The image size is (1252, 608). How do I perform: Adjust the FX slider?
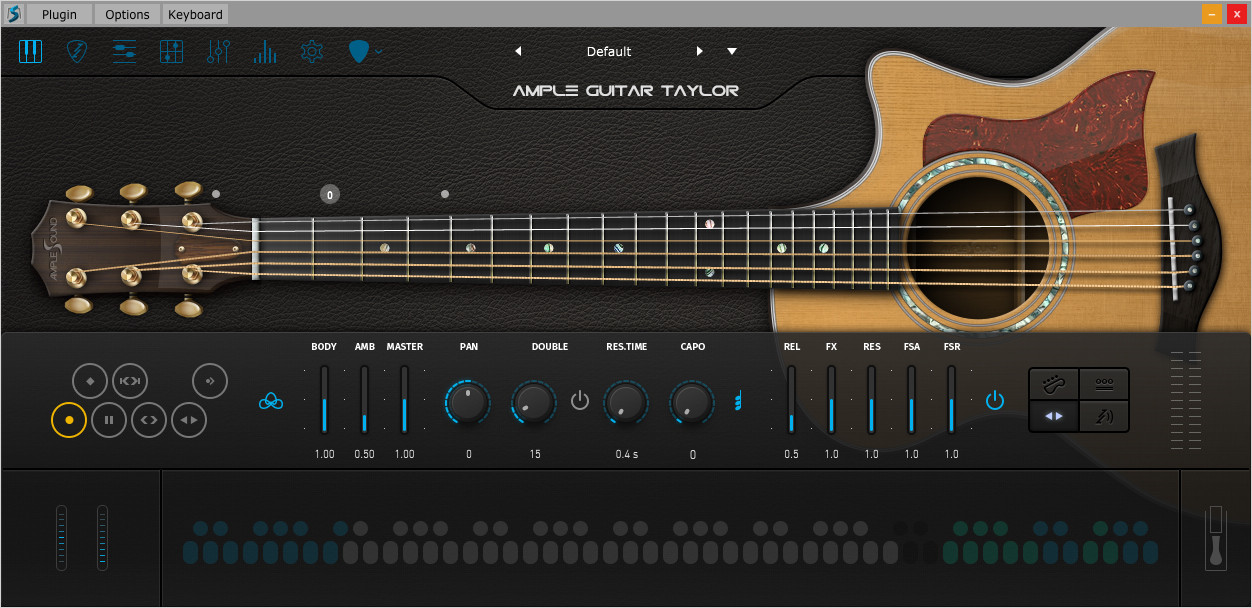[831, 399]
